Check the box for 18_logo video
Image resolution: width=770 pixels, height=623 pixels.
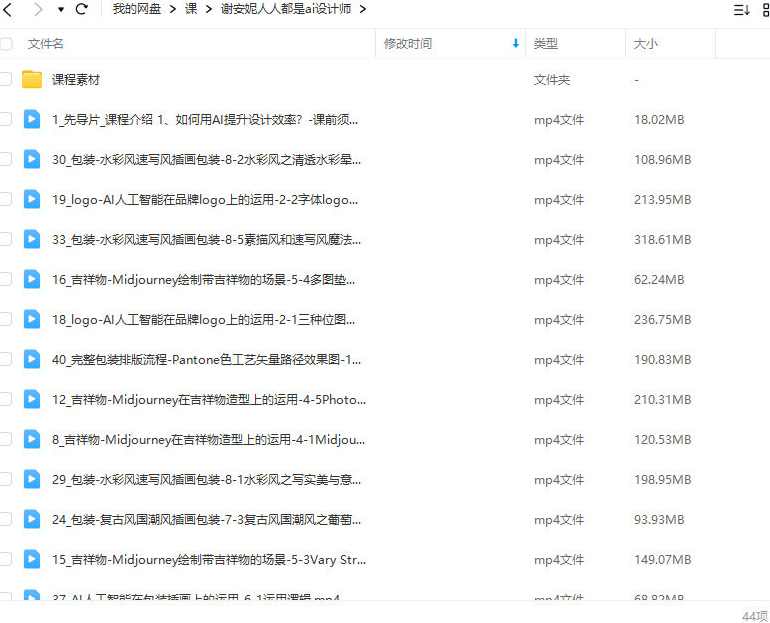tap(6, 319)
